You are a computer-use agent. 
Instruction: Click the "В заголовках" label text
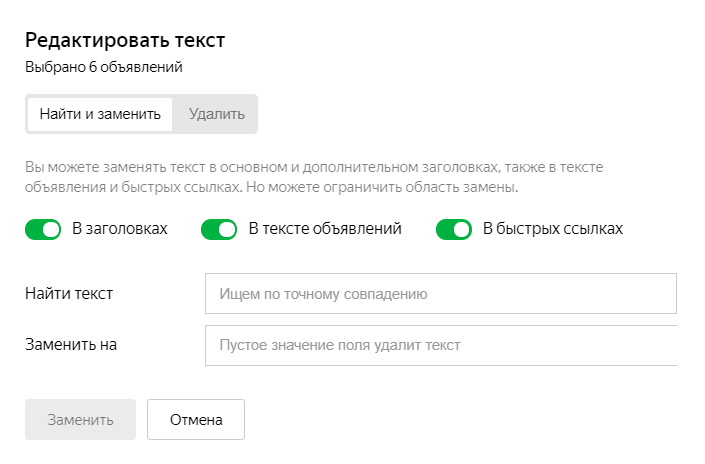119,229
